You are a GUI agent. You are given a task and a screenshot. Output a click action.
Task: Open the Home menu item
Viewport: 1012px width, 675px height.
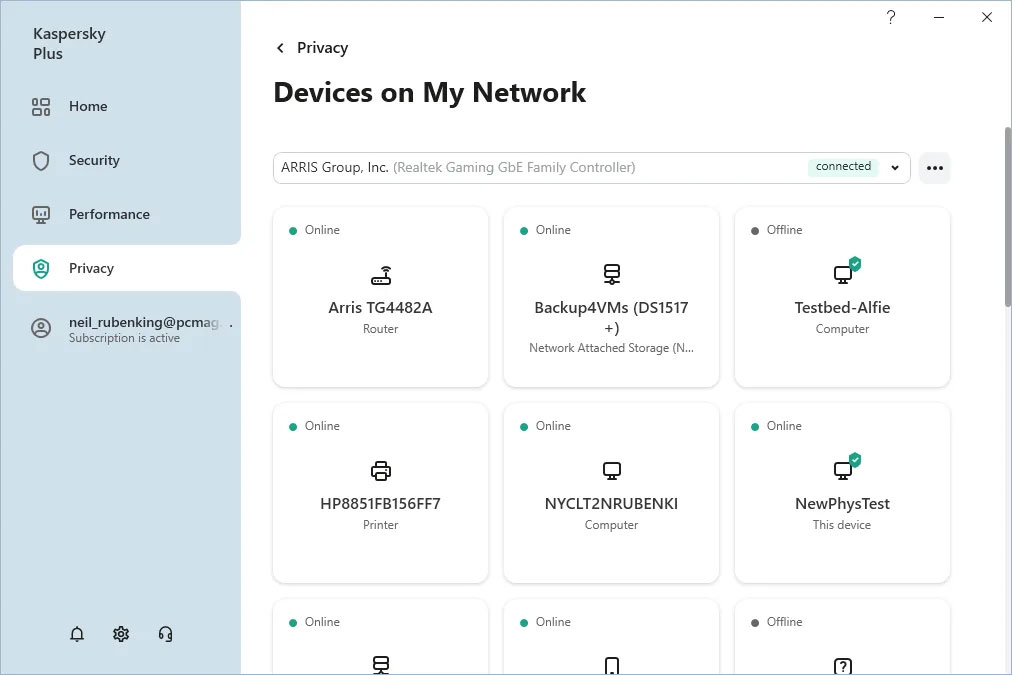click(126, 106)
